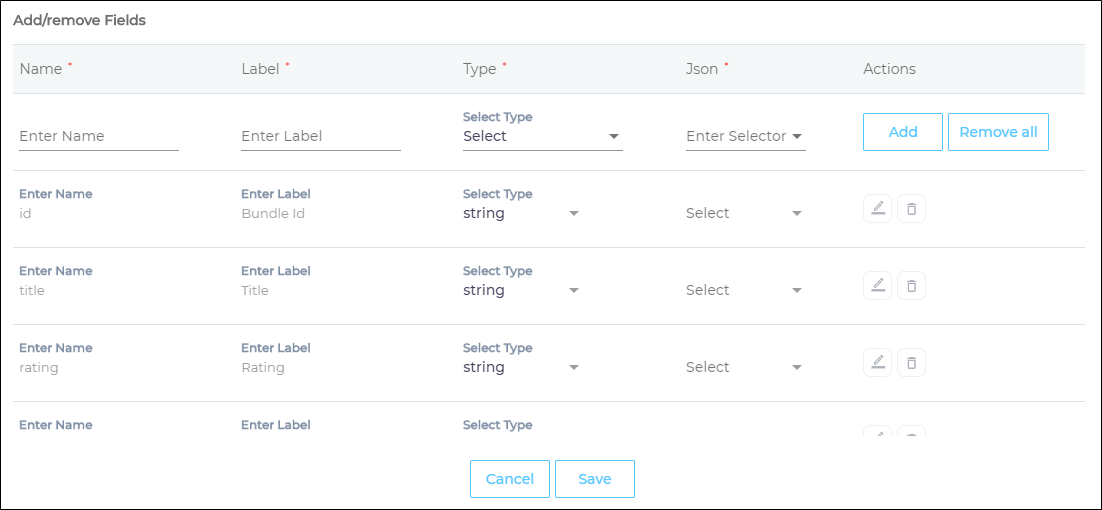The width and height of the screenshot is (1102, 510).
Task: Click into the Enter Label input field
Action: [320, 136]
